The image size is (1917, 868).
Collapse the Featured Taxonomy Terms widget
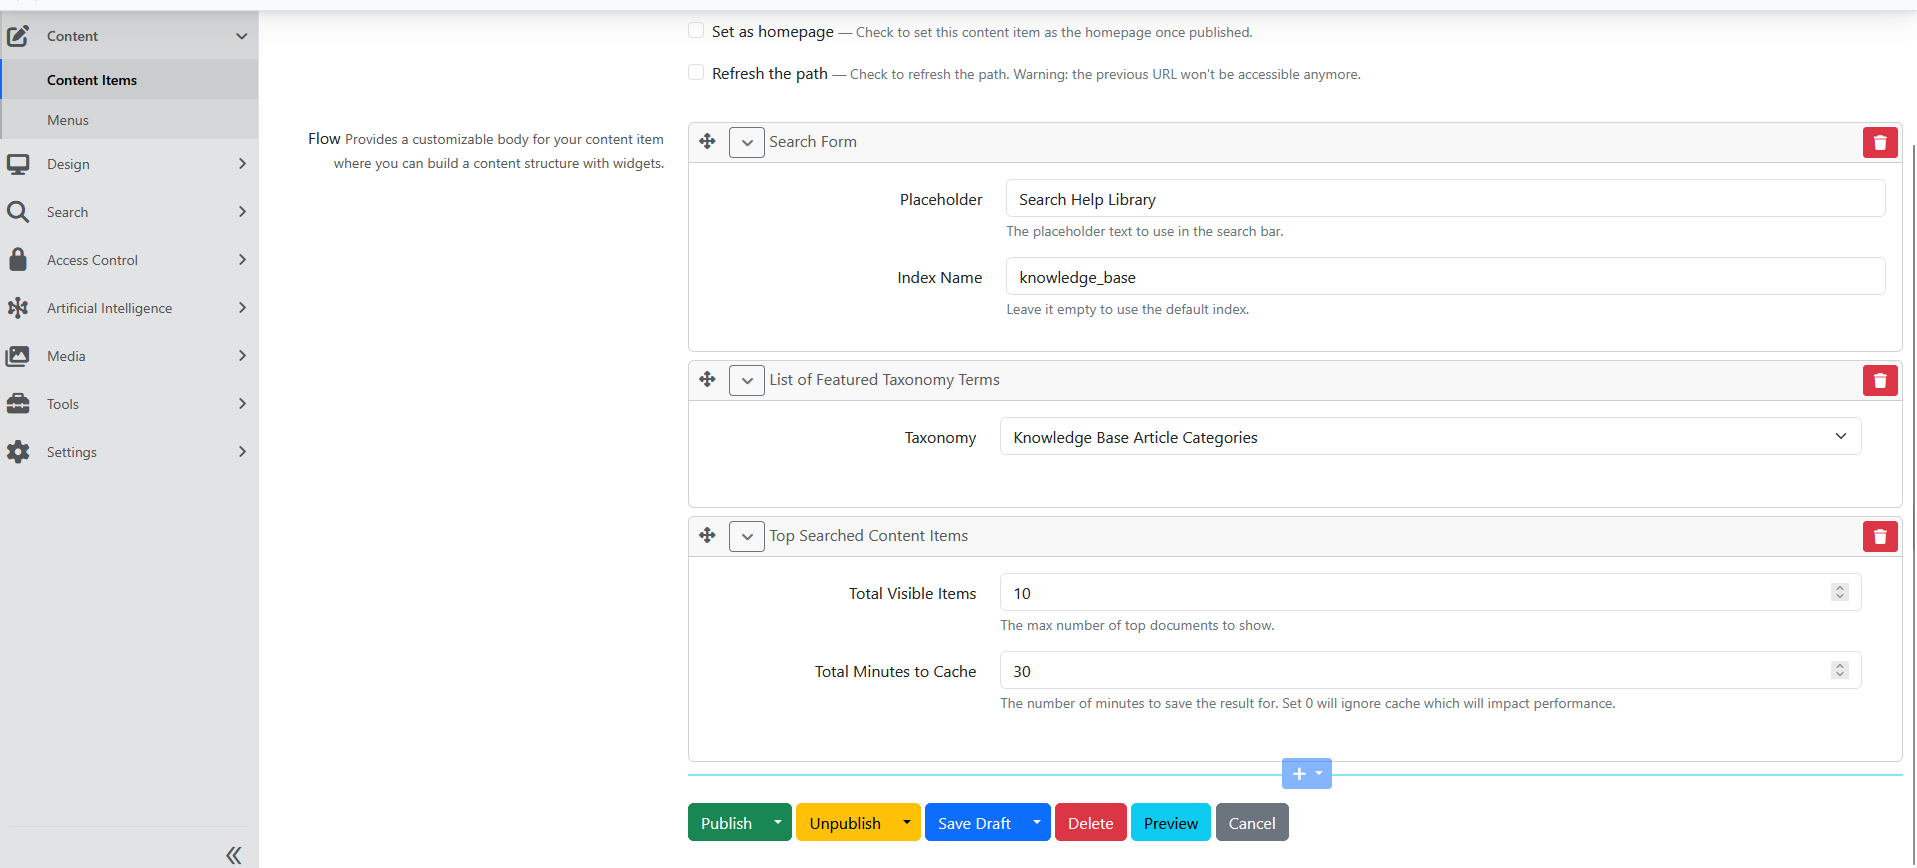point(747,380)
